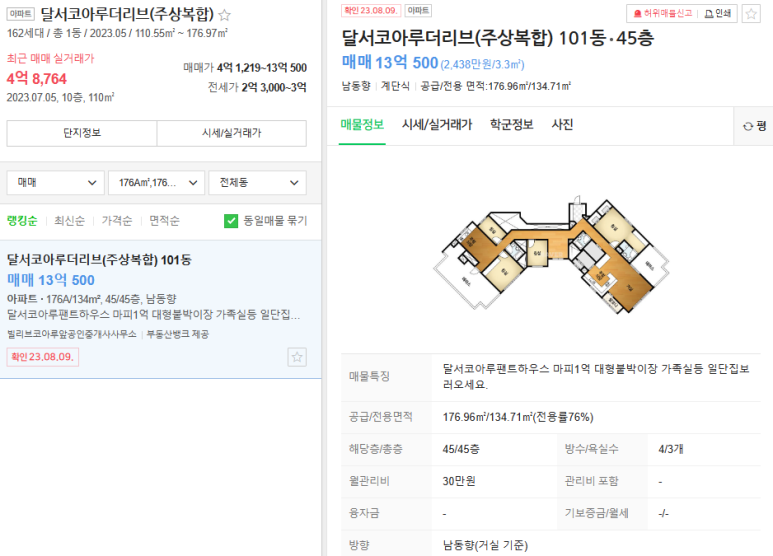Click the 확인 23.08.09. badge in the listing card

coord(42,357)
